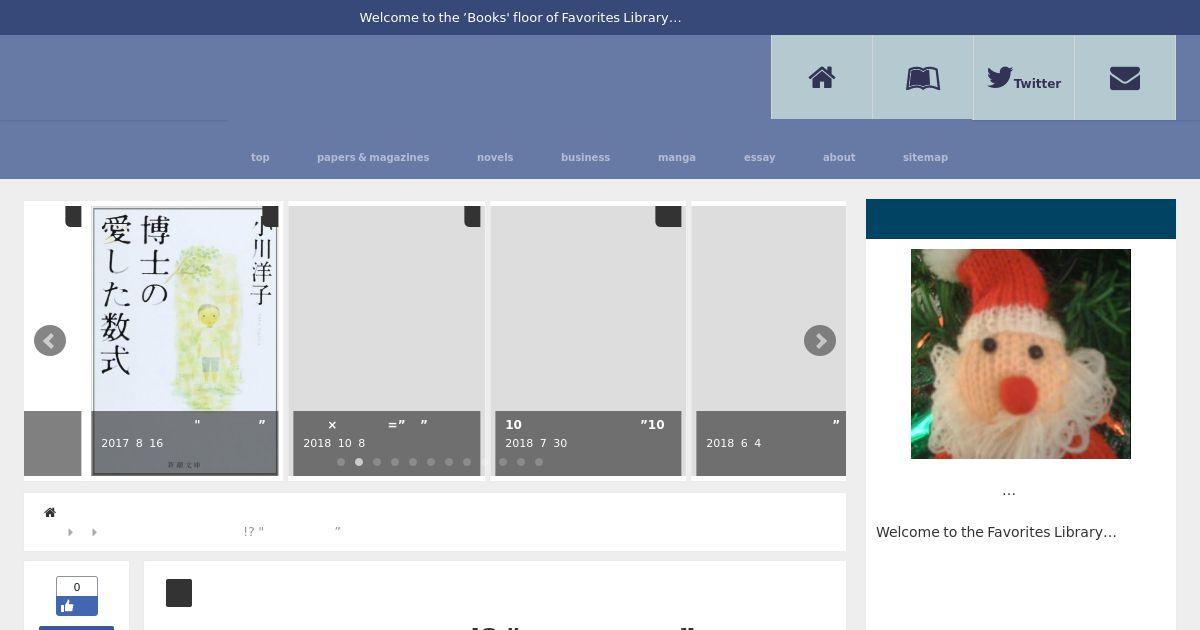Go to previous carousel slide arrow
This screenshot has width=1200, height=630.
coord(50,341)
